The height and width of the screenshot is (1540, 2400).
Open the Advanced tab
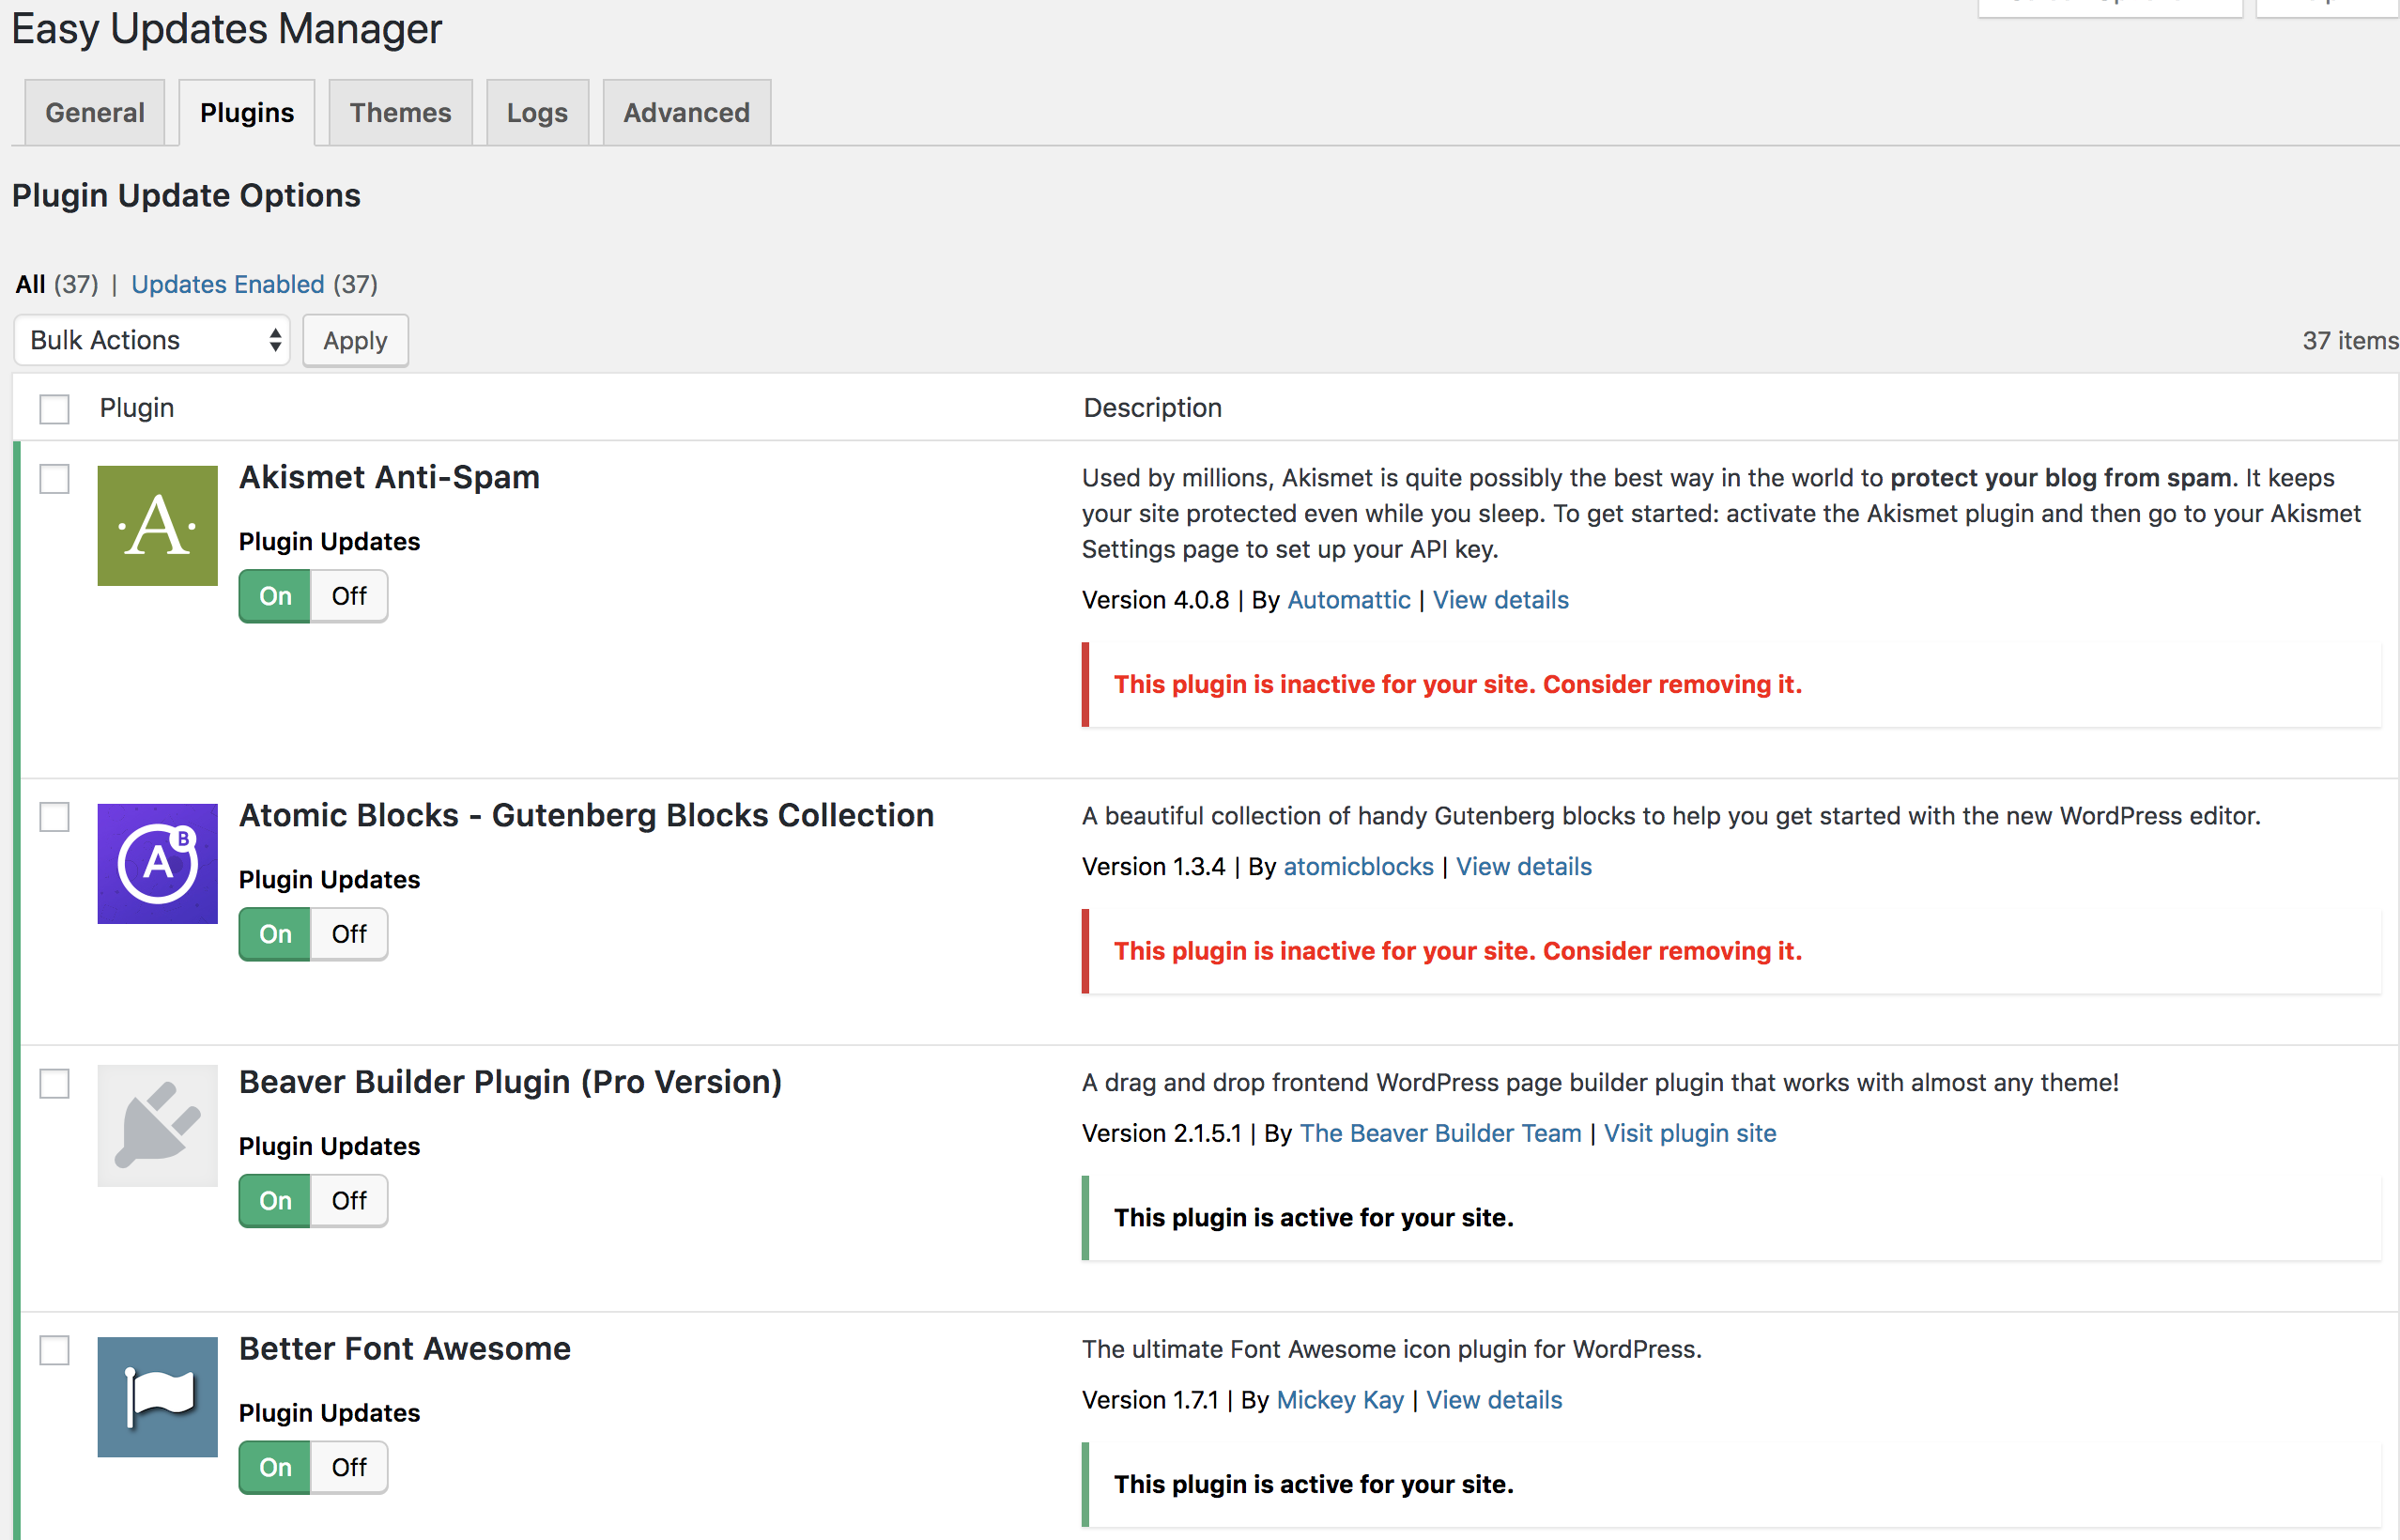[x=686, y=113]
